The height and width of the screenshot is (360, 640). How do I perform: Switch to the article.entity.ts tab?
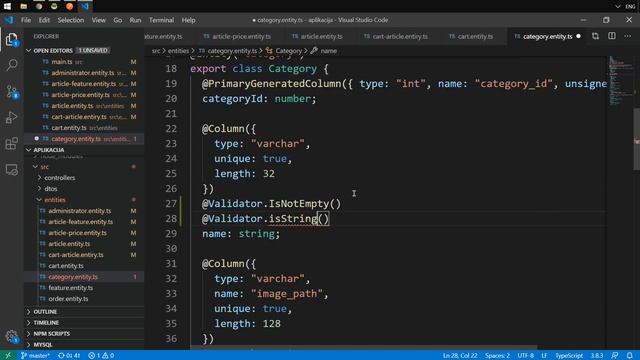pos(318,36)
